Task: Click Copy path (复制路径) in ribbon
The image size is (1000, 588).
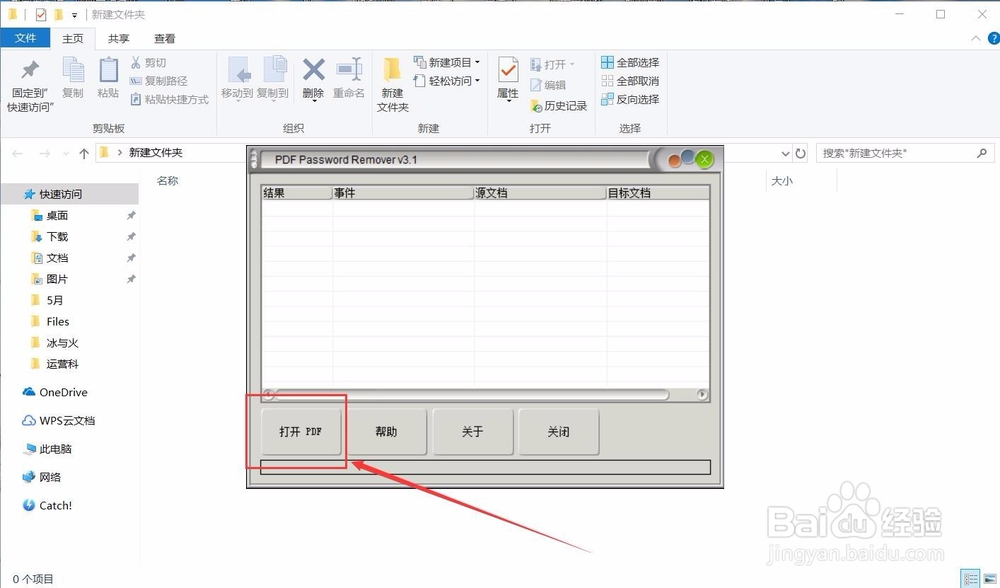Action: (159, 81)
